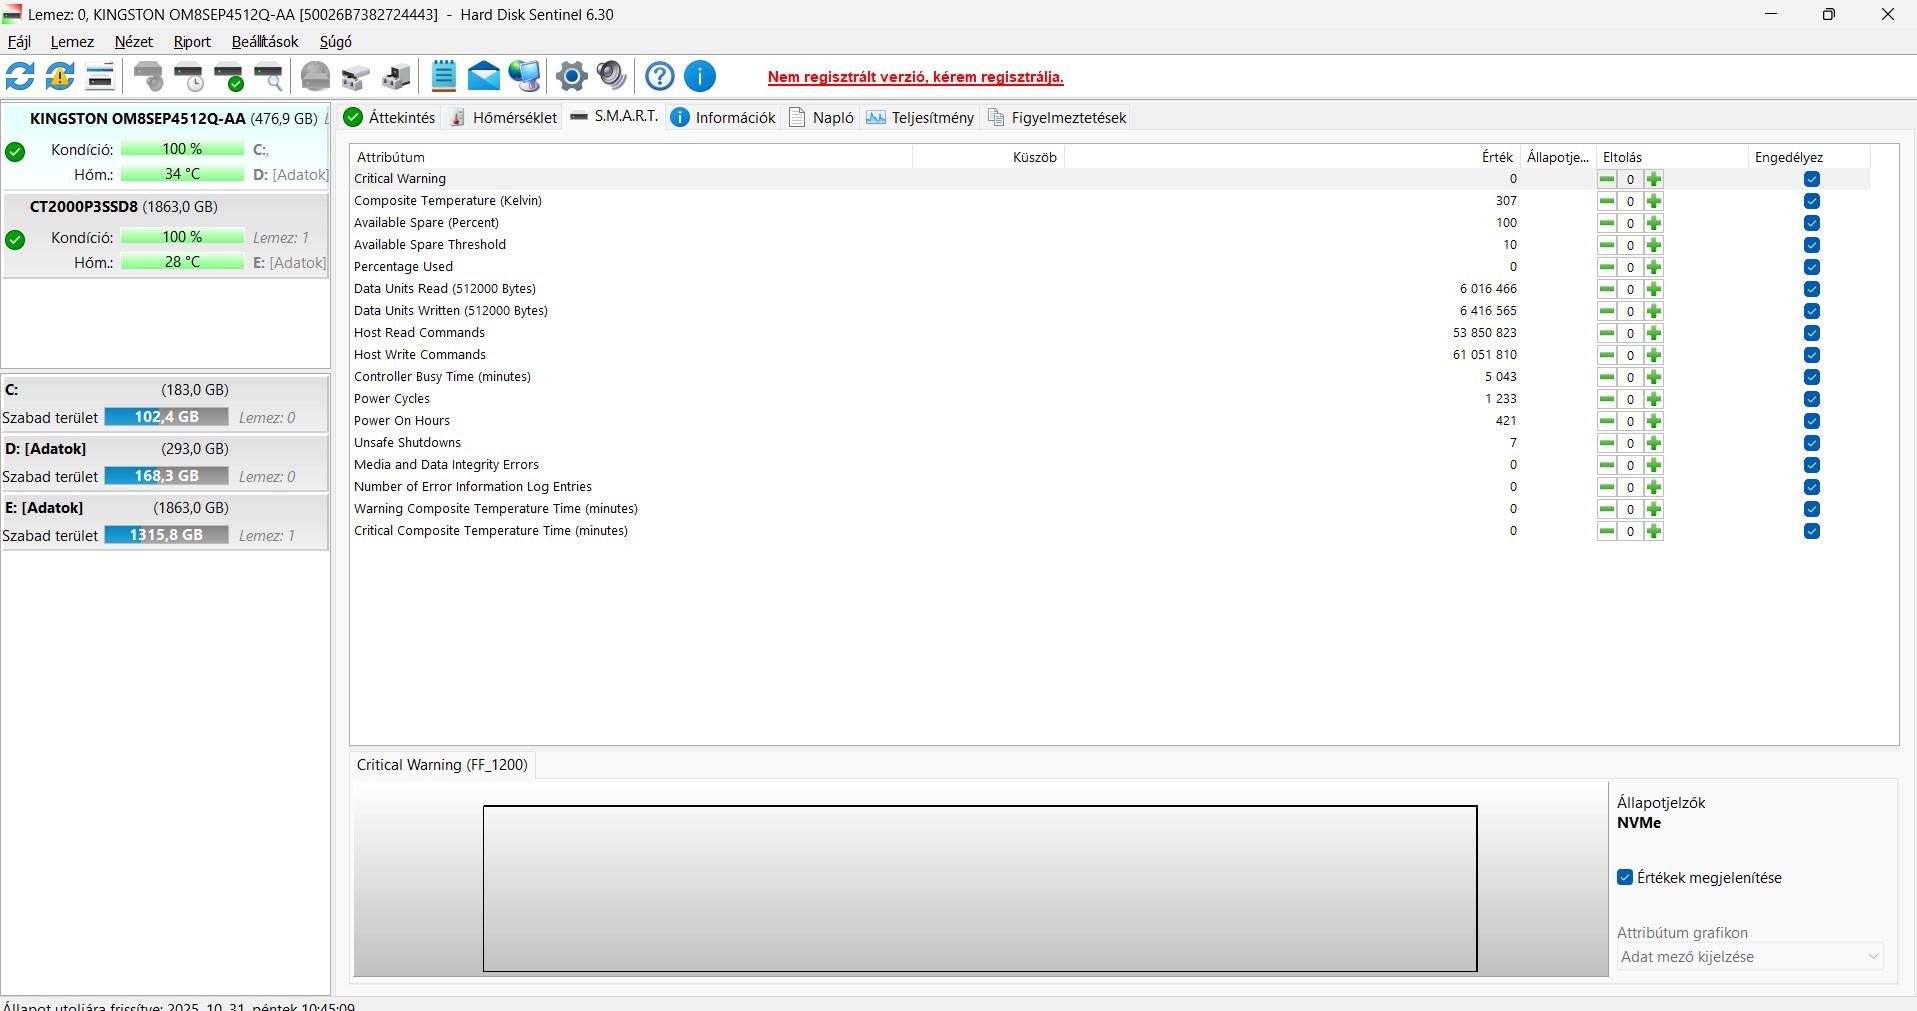Open settings with the gear icon

[572, 76]
